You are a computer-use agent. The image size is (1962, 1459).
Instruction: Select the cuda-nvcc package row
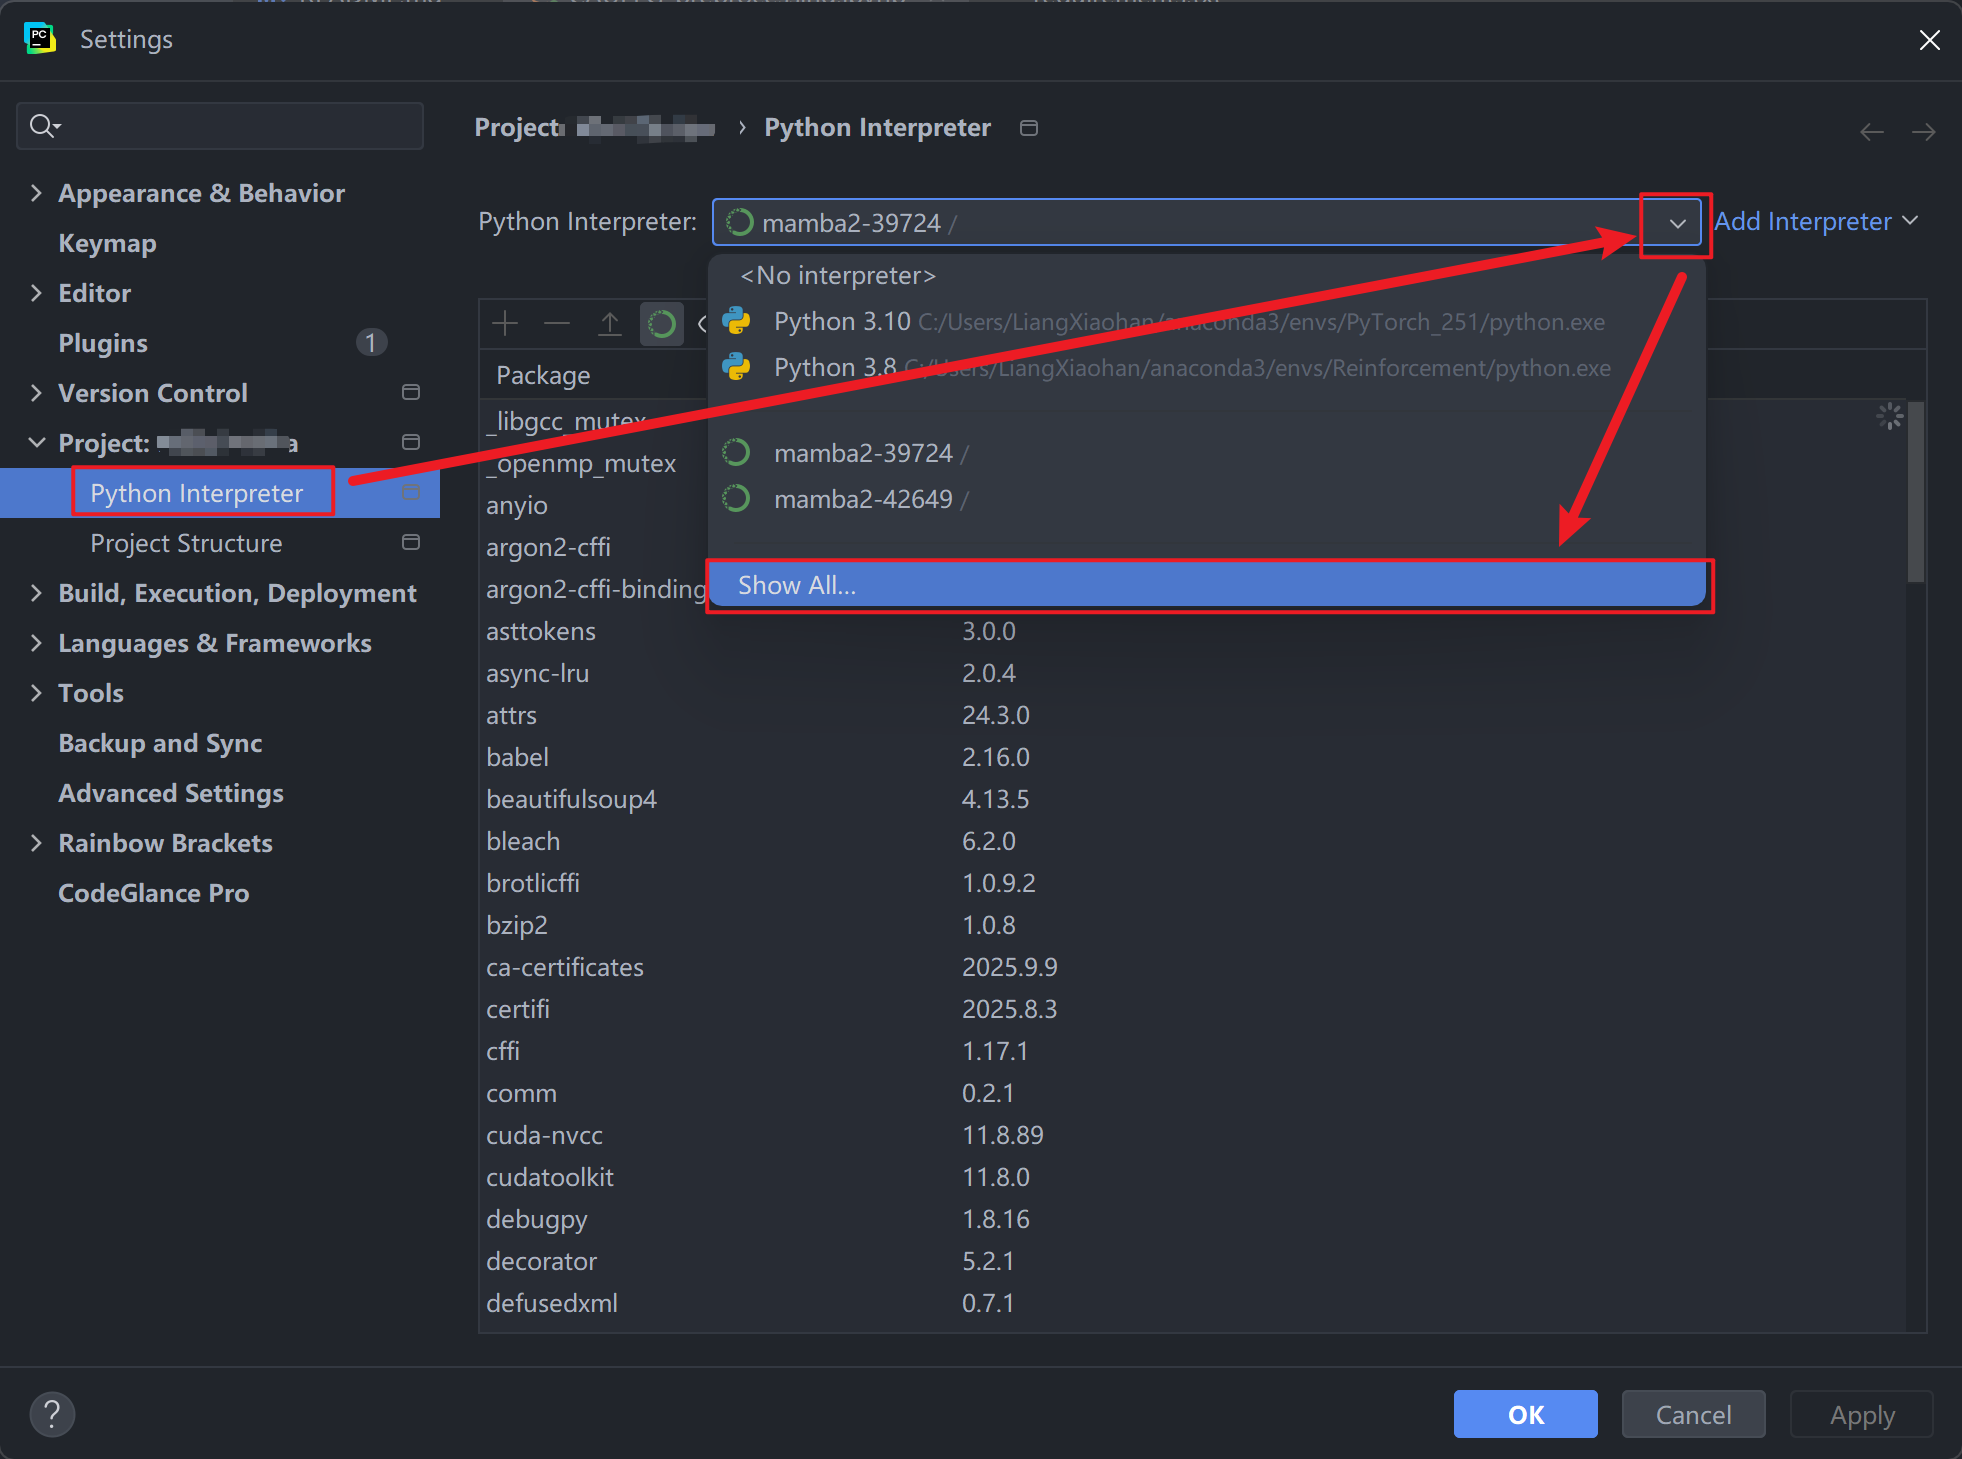point(1192,1135)
